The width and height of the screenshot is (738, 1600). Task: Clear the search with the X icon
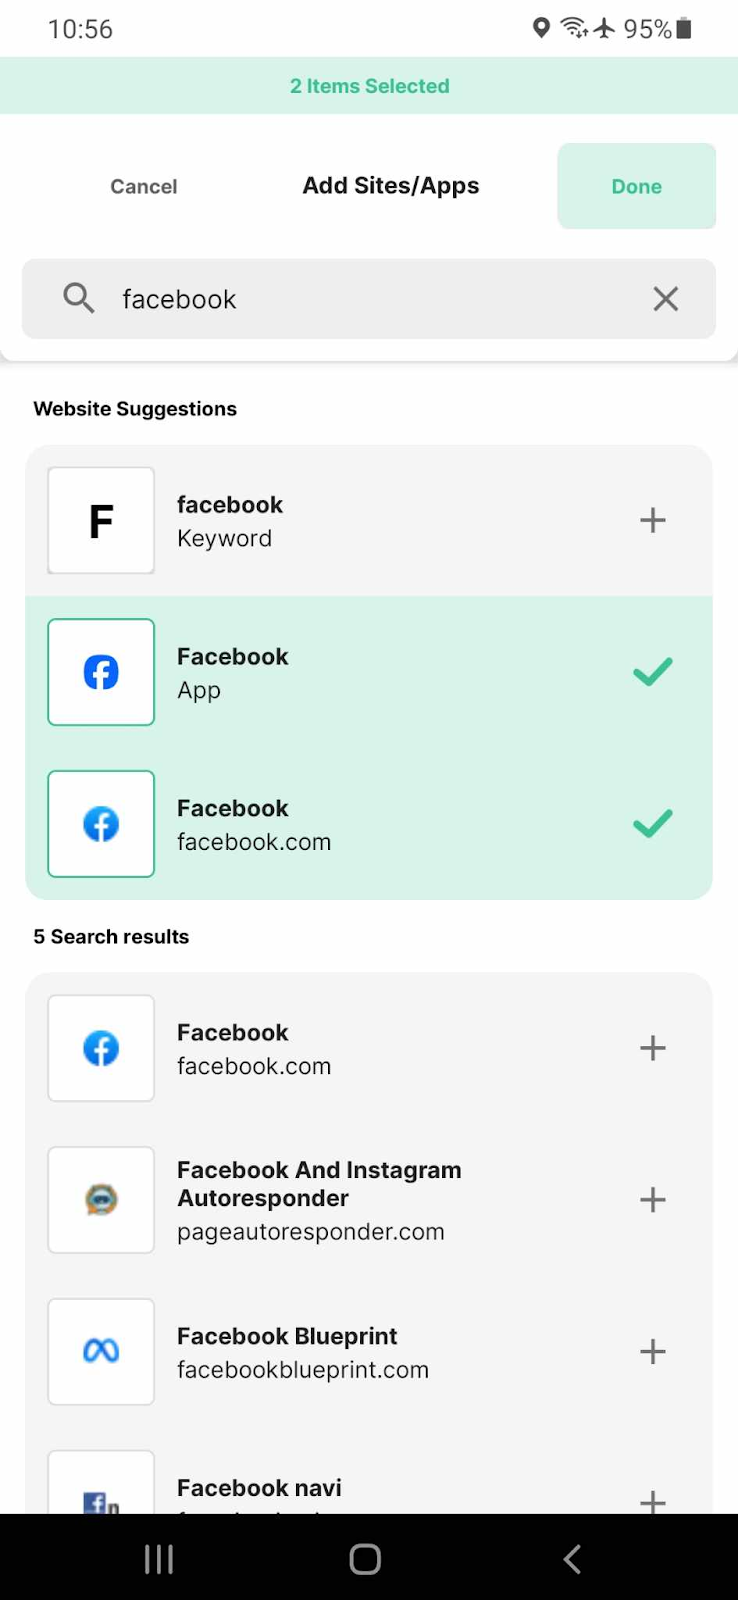[665, 298]
